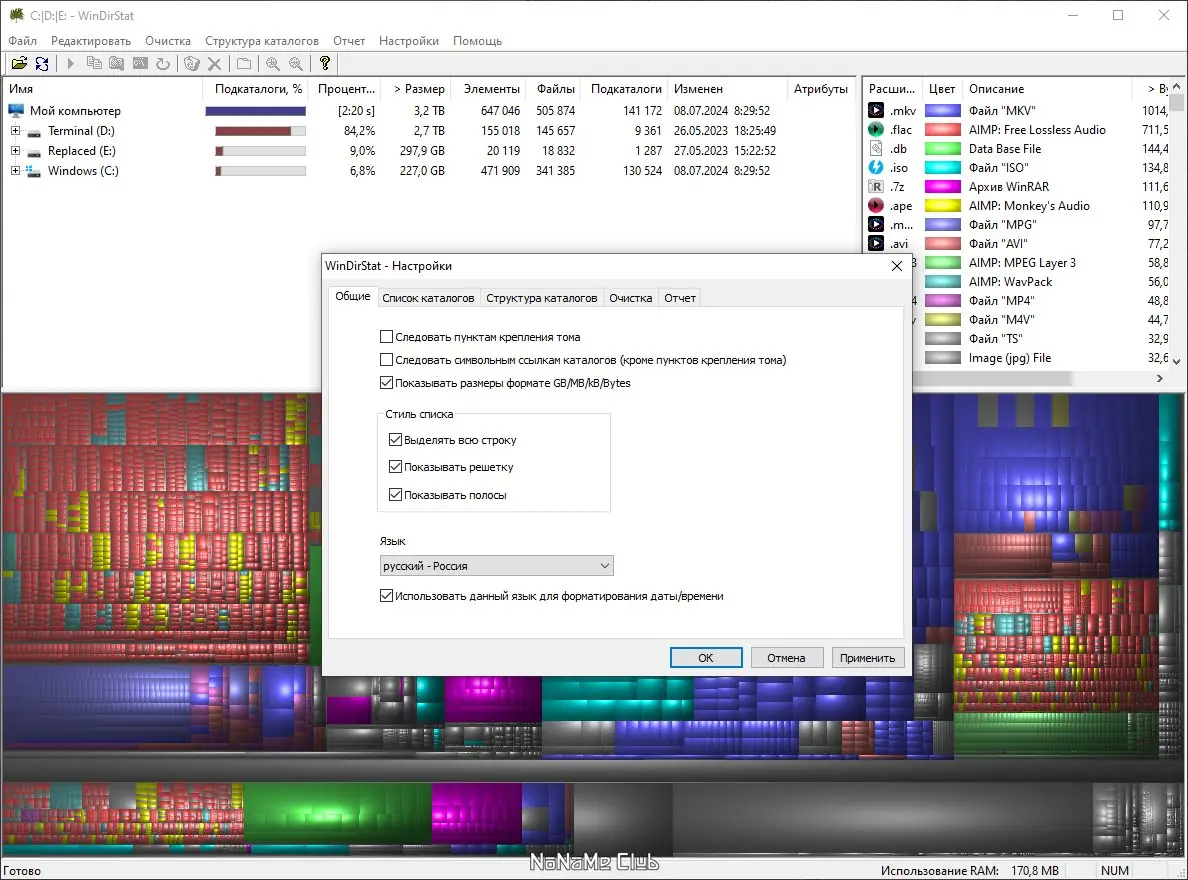Click the Delete permanently X icon
Viewport: 1188px width, 880px height.
point(214,64)
